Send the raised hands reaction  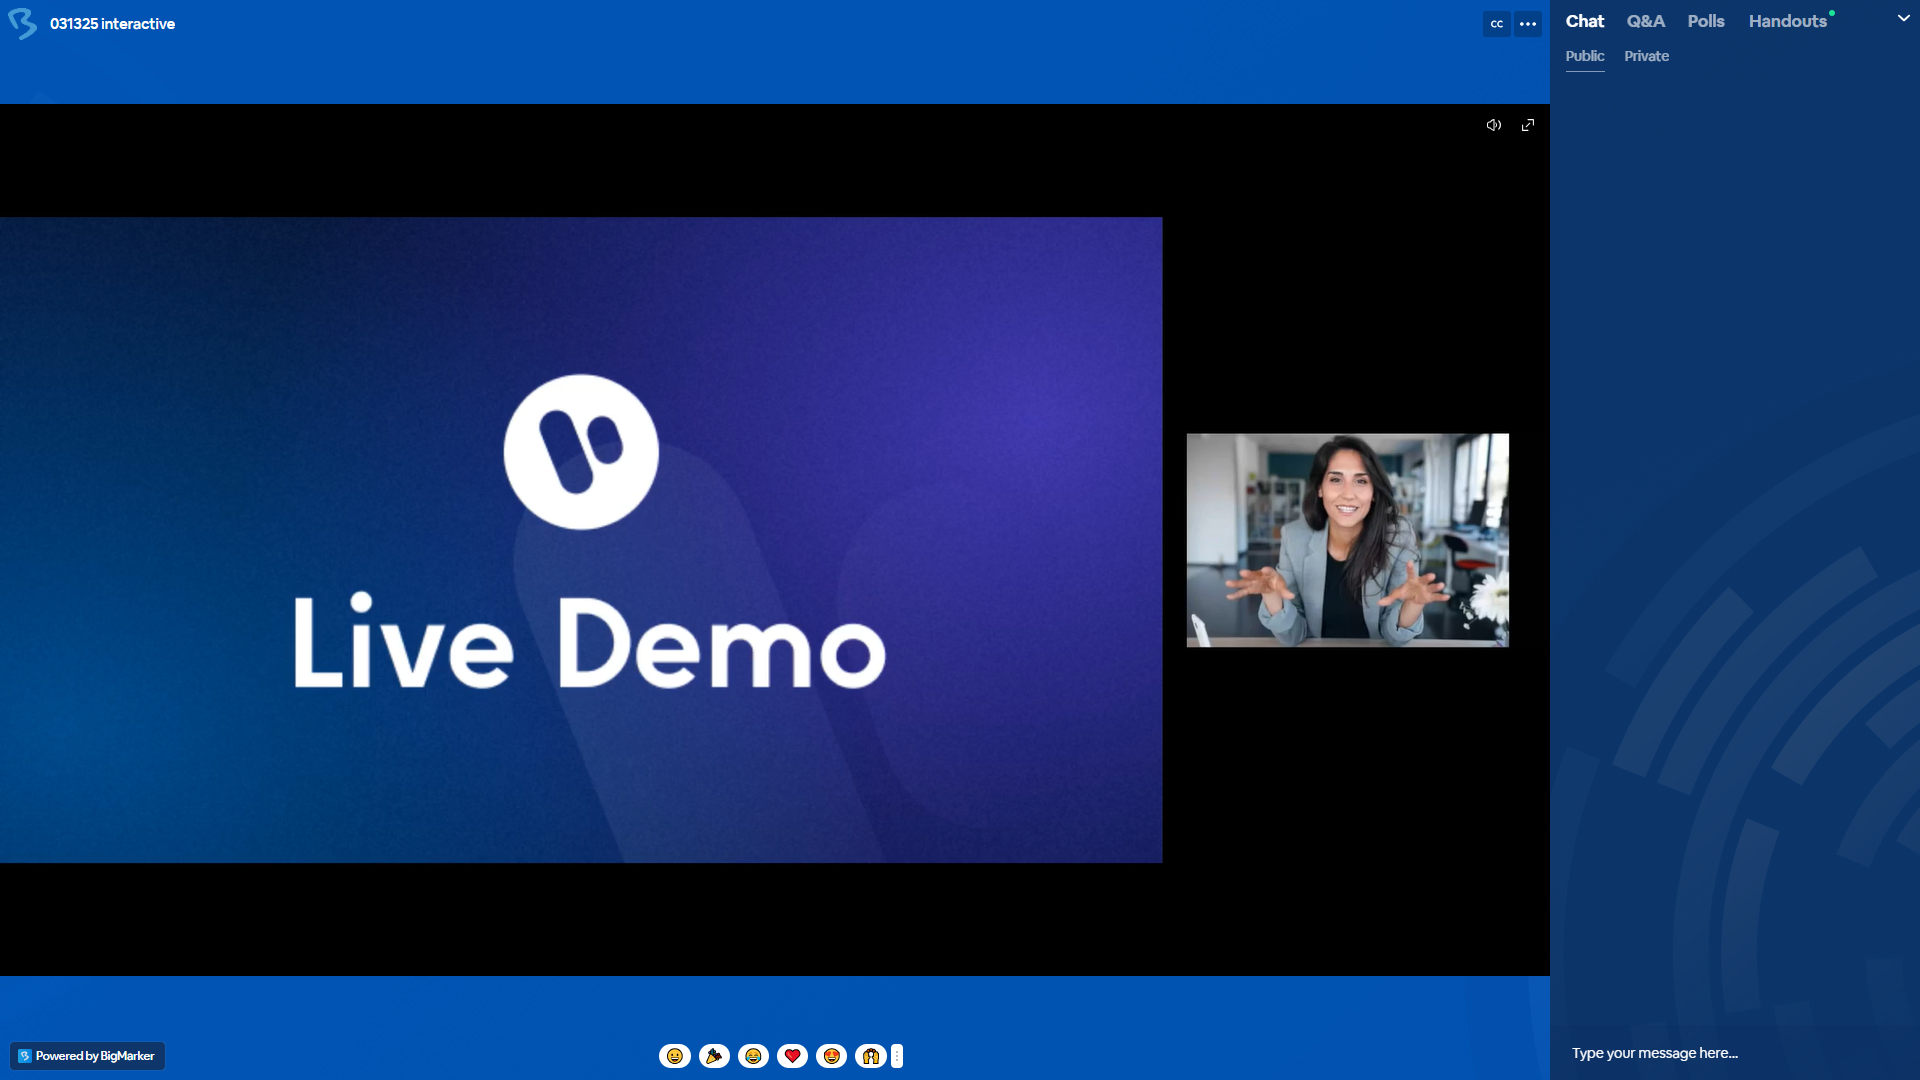[870, 1056]
